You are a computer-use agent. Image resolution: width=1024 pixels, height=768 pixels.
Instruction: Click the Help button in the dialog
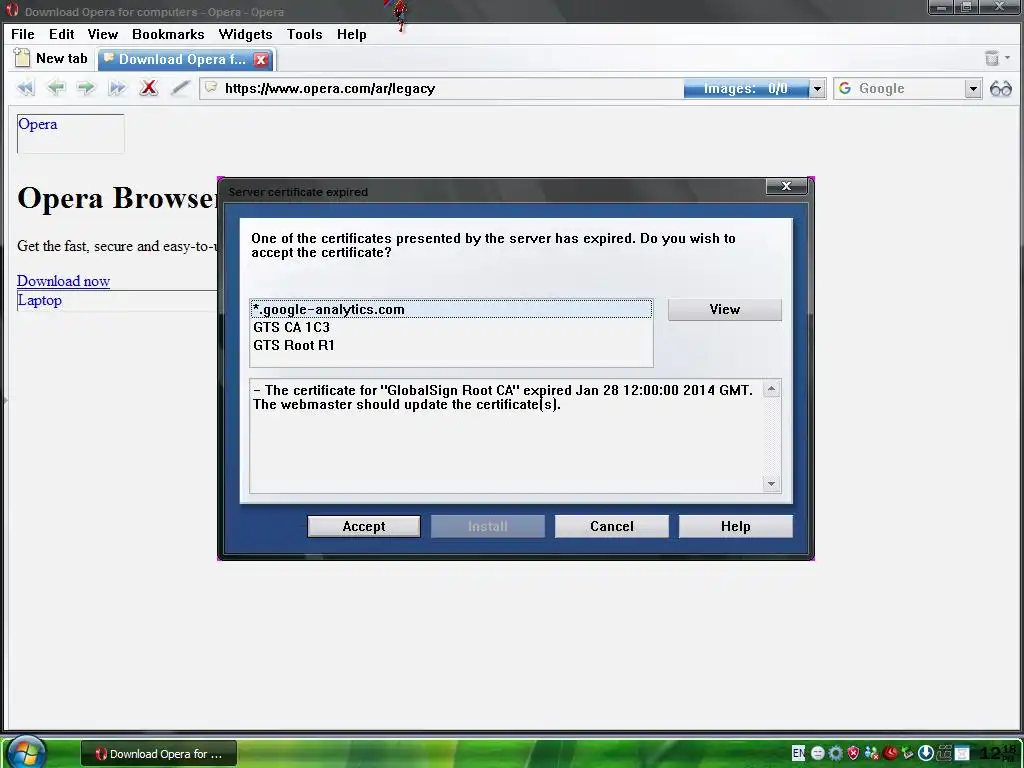point(735,526)
